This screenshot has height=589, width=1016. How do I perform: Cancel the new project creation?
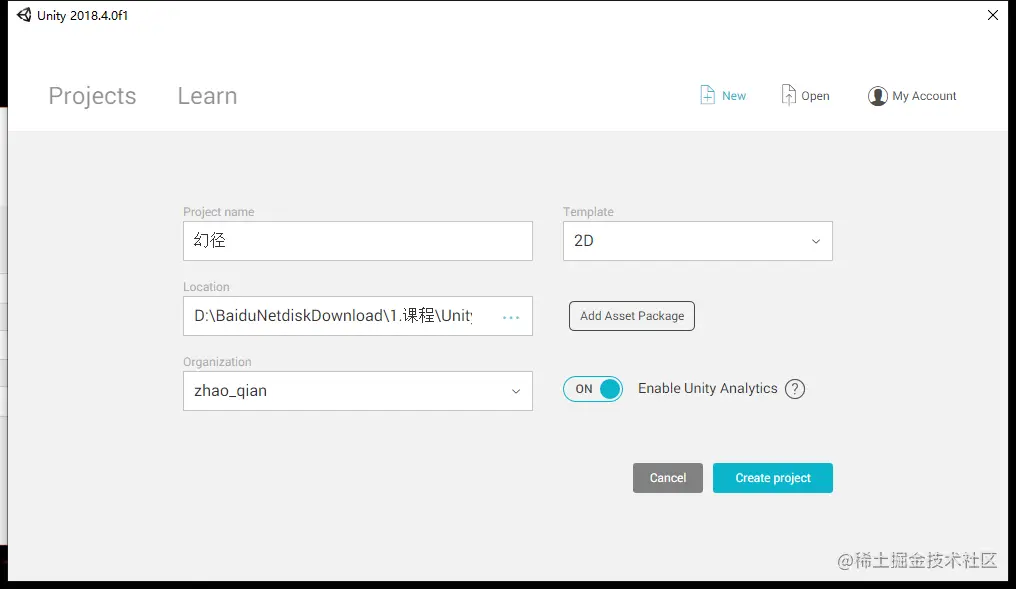click(x=667, y=478)
